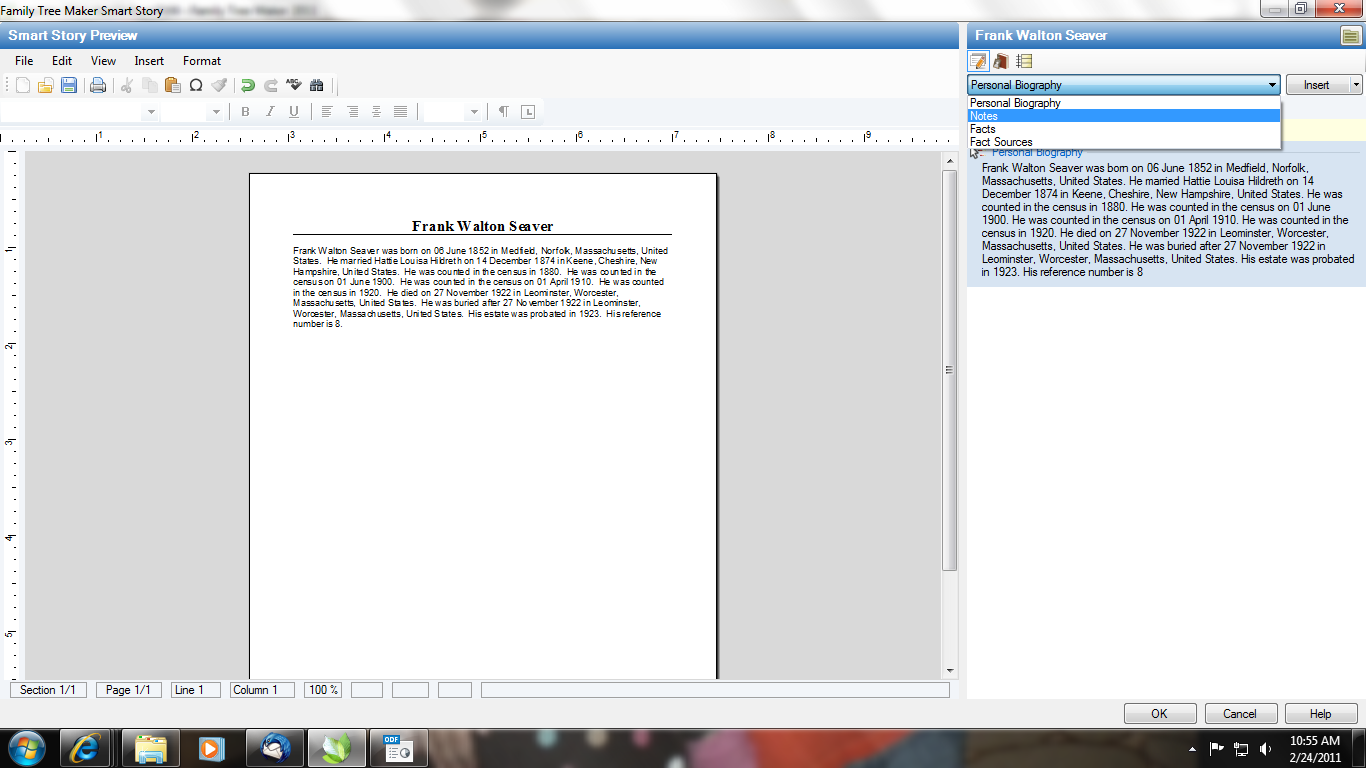Choose Fact Sources in the dropdown list
The image size is (1366, 768).
pos(1124,142)
